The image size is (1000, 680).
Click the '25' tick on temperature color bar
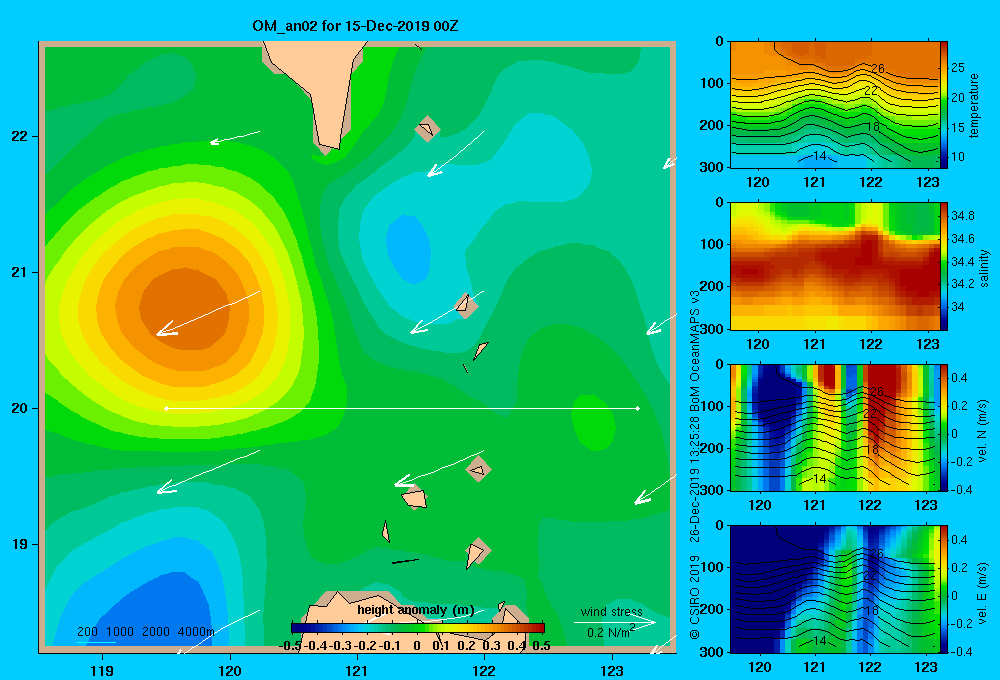[958, 68]
